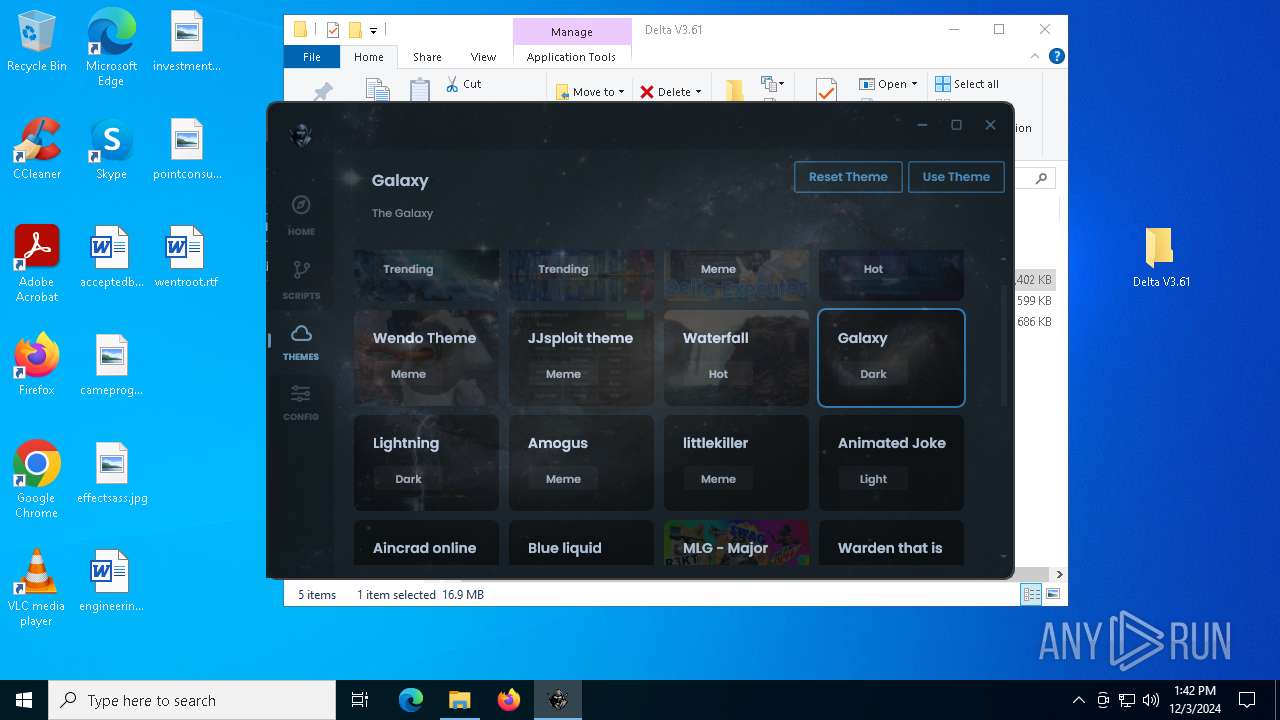Viewport: 1280px width, 720px height.
Task: Click the Explorer horizontal scrollbar right arrow
Action: tap(1060, 574)
